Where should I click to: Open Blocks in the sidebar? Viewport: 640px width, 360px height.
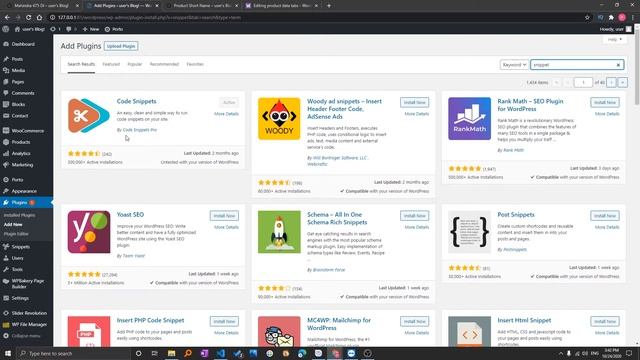(18, 104)
